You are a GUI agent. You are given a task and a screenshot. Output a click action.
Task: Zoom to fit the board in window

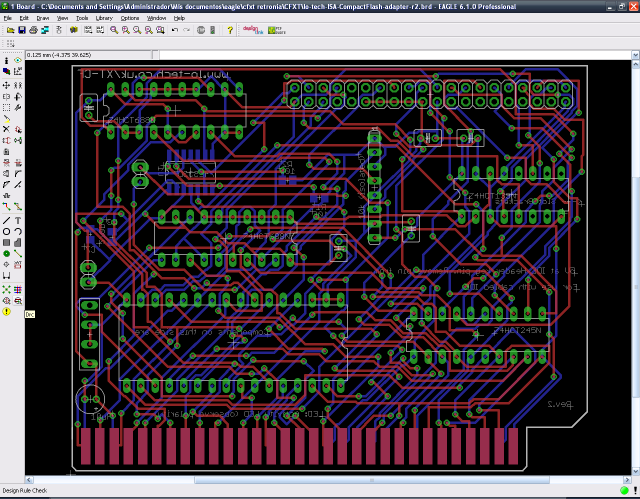coord(114,30)
